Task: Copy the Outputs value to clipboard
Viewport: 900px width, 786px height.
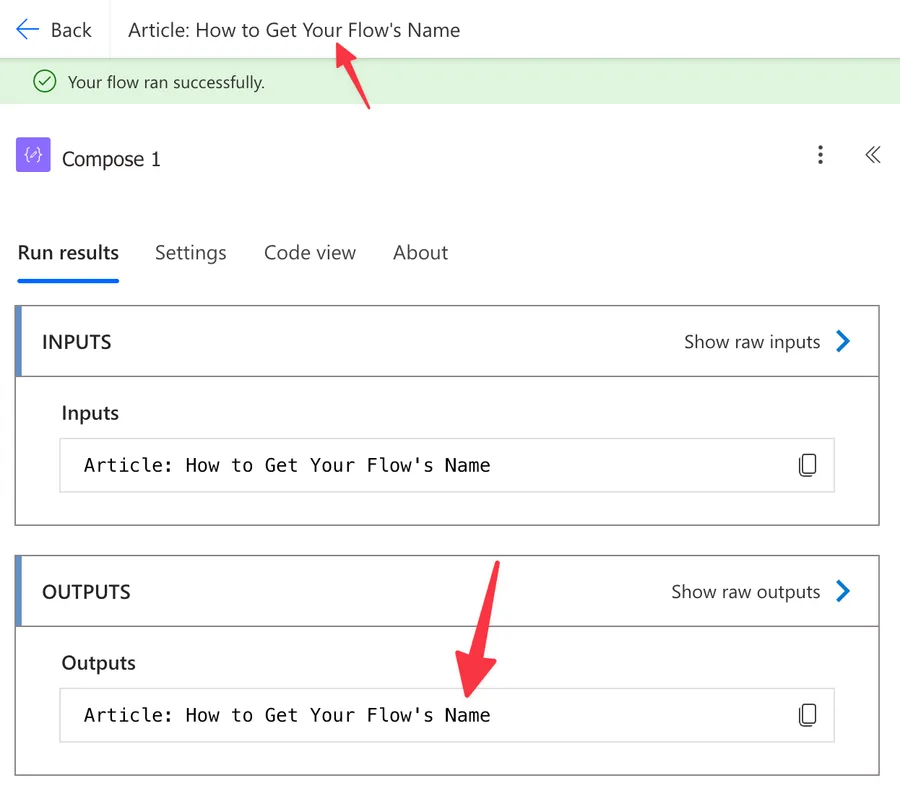Action: point(807,715)
